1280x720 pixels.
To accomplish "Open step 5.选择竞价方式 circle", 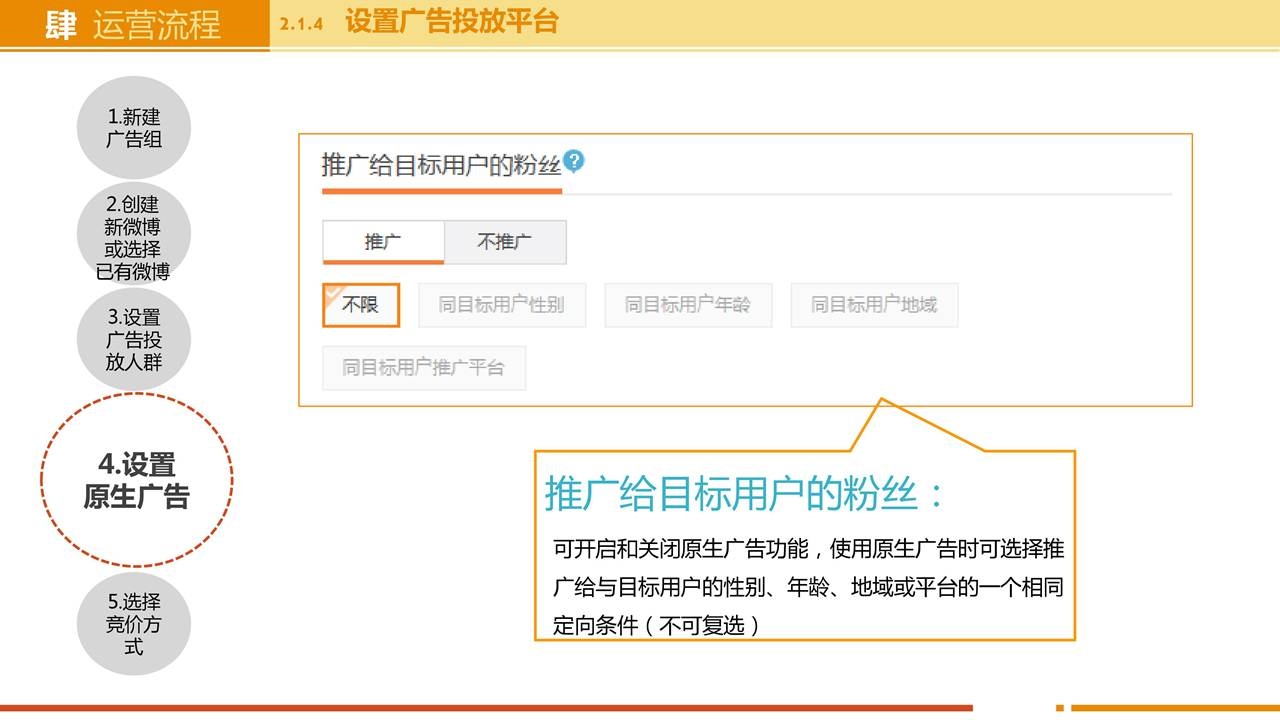I will click(x=134, y=624).
